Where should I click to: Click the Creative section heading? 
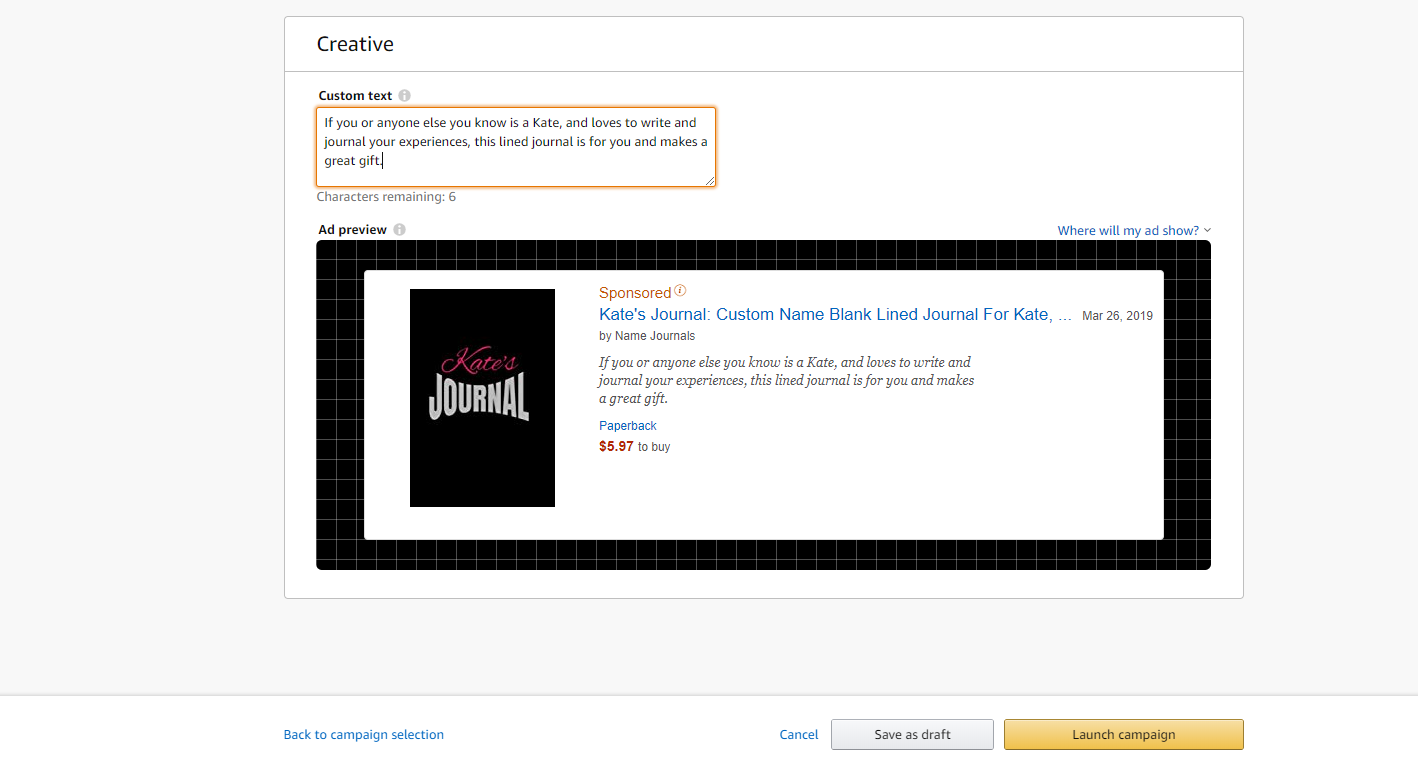355,44
